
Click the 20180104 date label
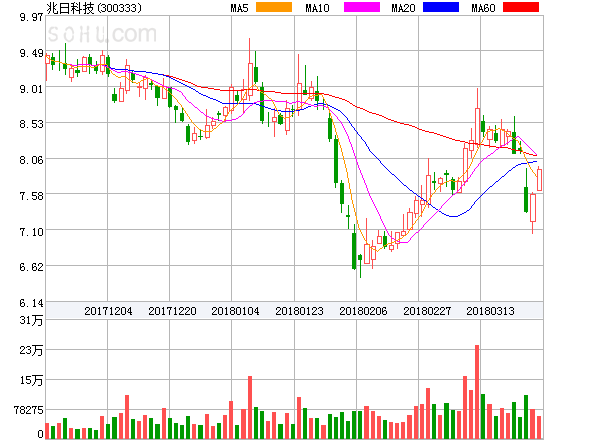[235, 311]
